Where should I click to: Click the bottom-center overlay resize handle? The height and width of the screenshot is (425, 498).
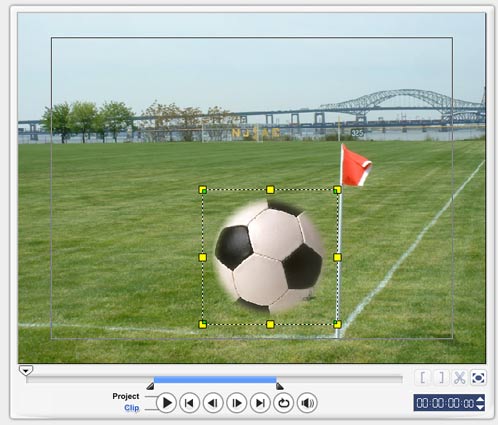(270, 324)
